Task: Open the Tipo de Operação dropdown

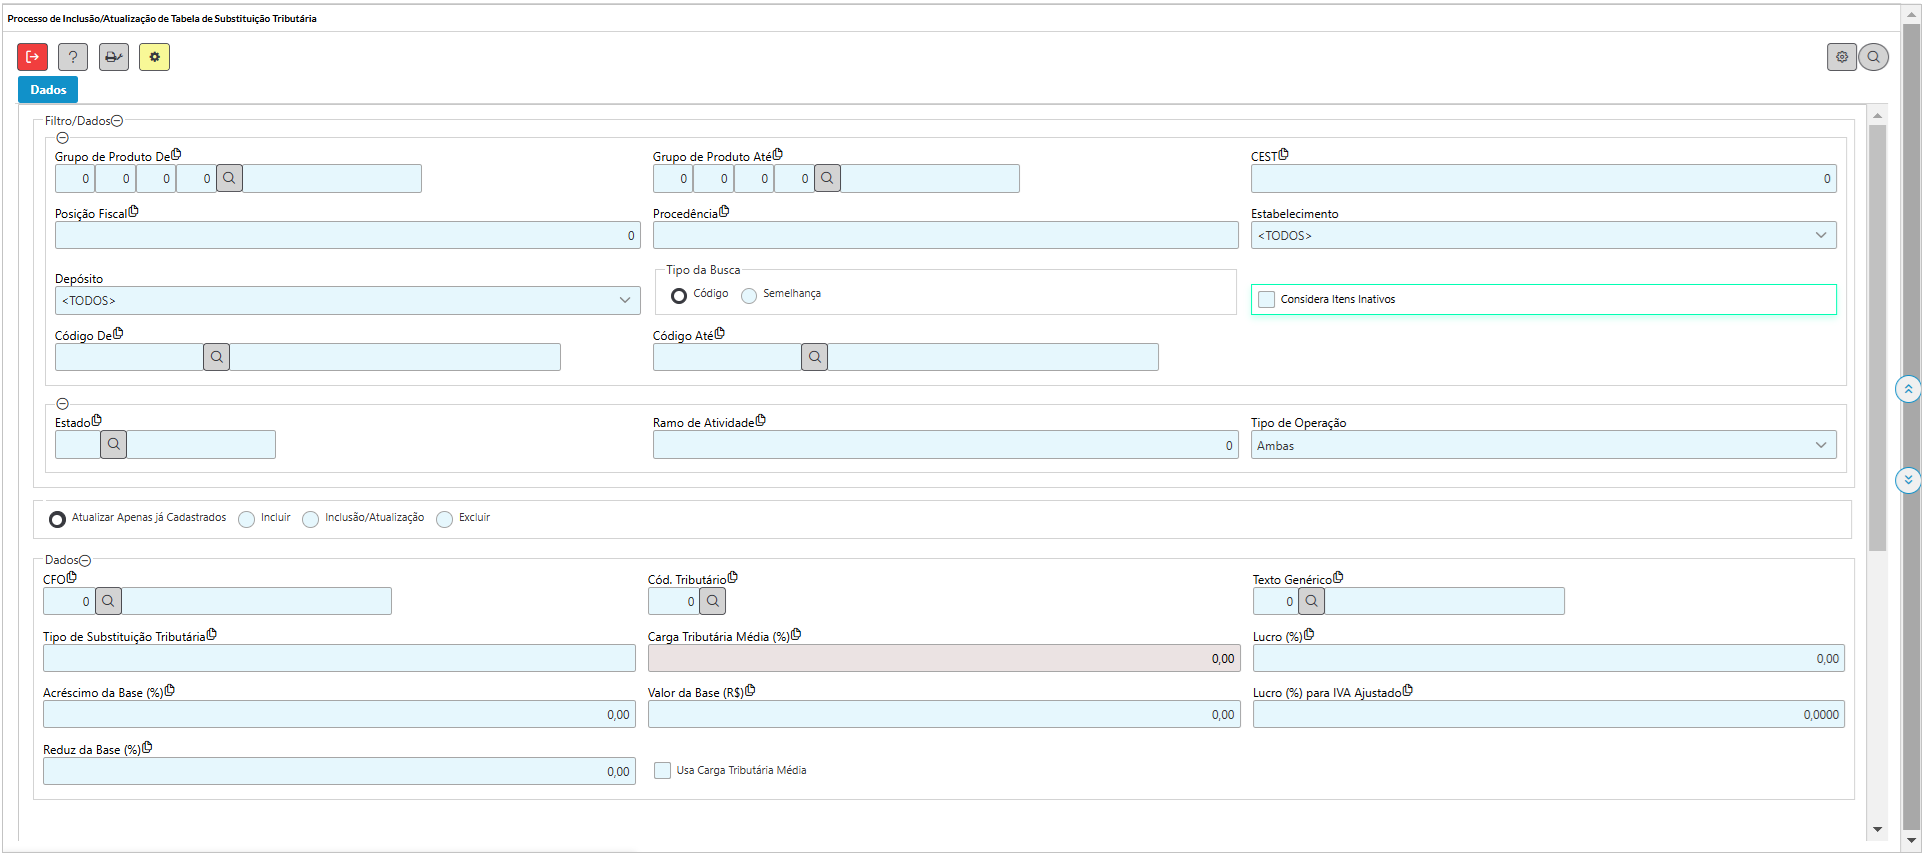Action: click(x=1542, y=445)
